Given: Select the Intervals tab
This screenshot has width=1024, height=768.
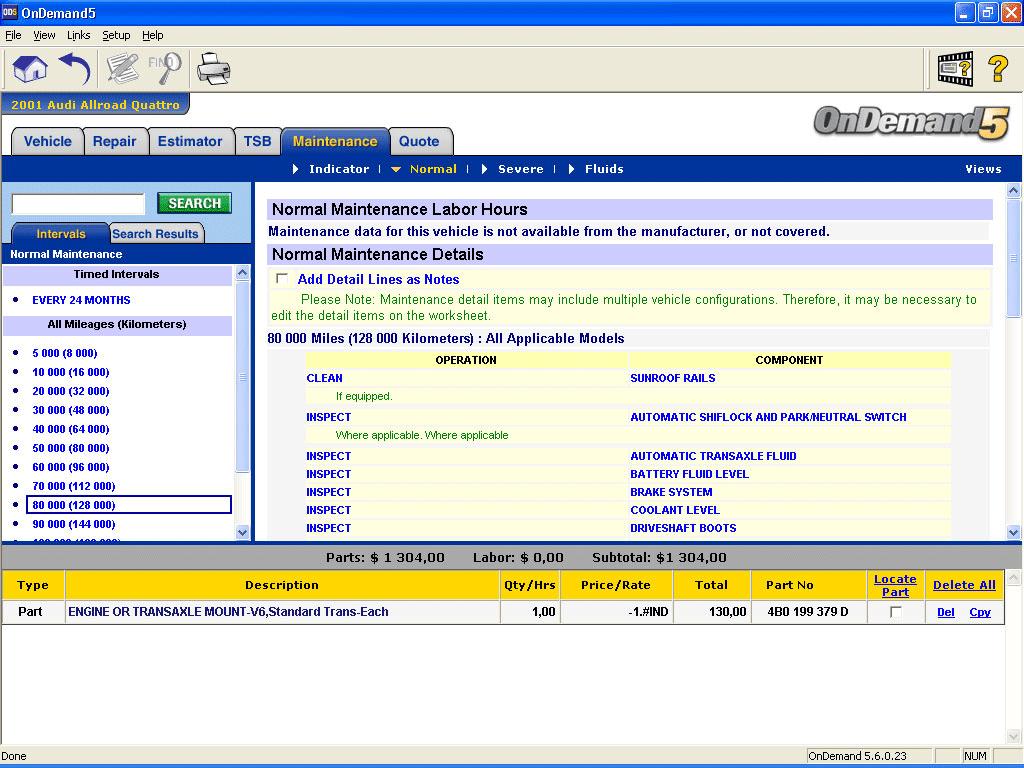Looking at the screenshot, I should [61, 234].
